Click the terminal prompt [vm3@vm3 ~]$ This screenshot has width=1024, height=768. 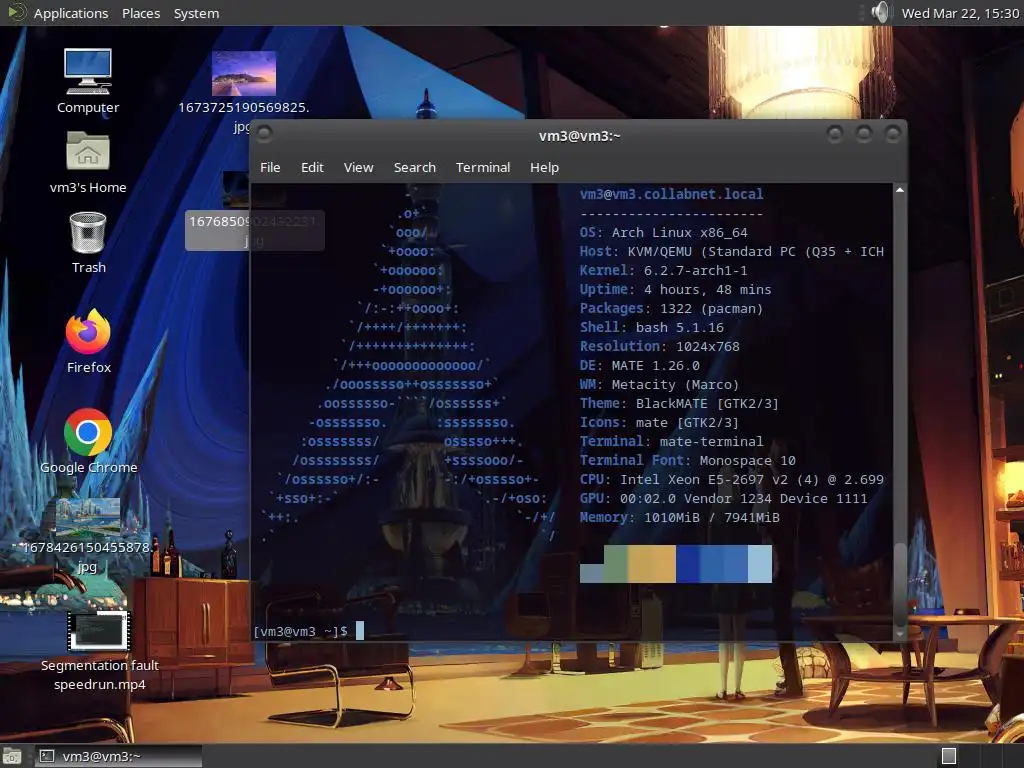(300, 632)
